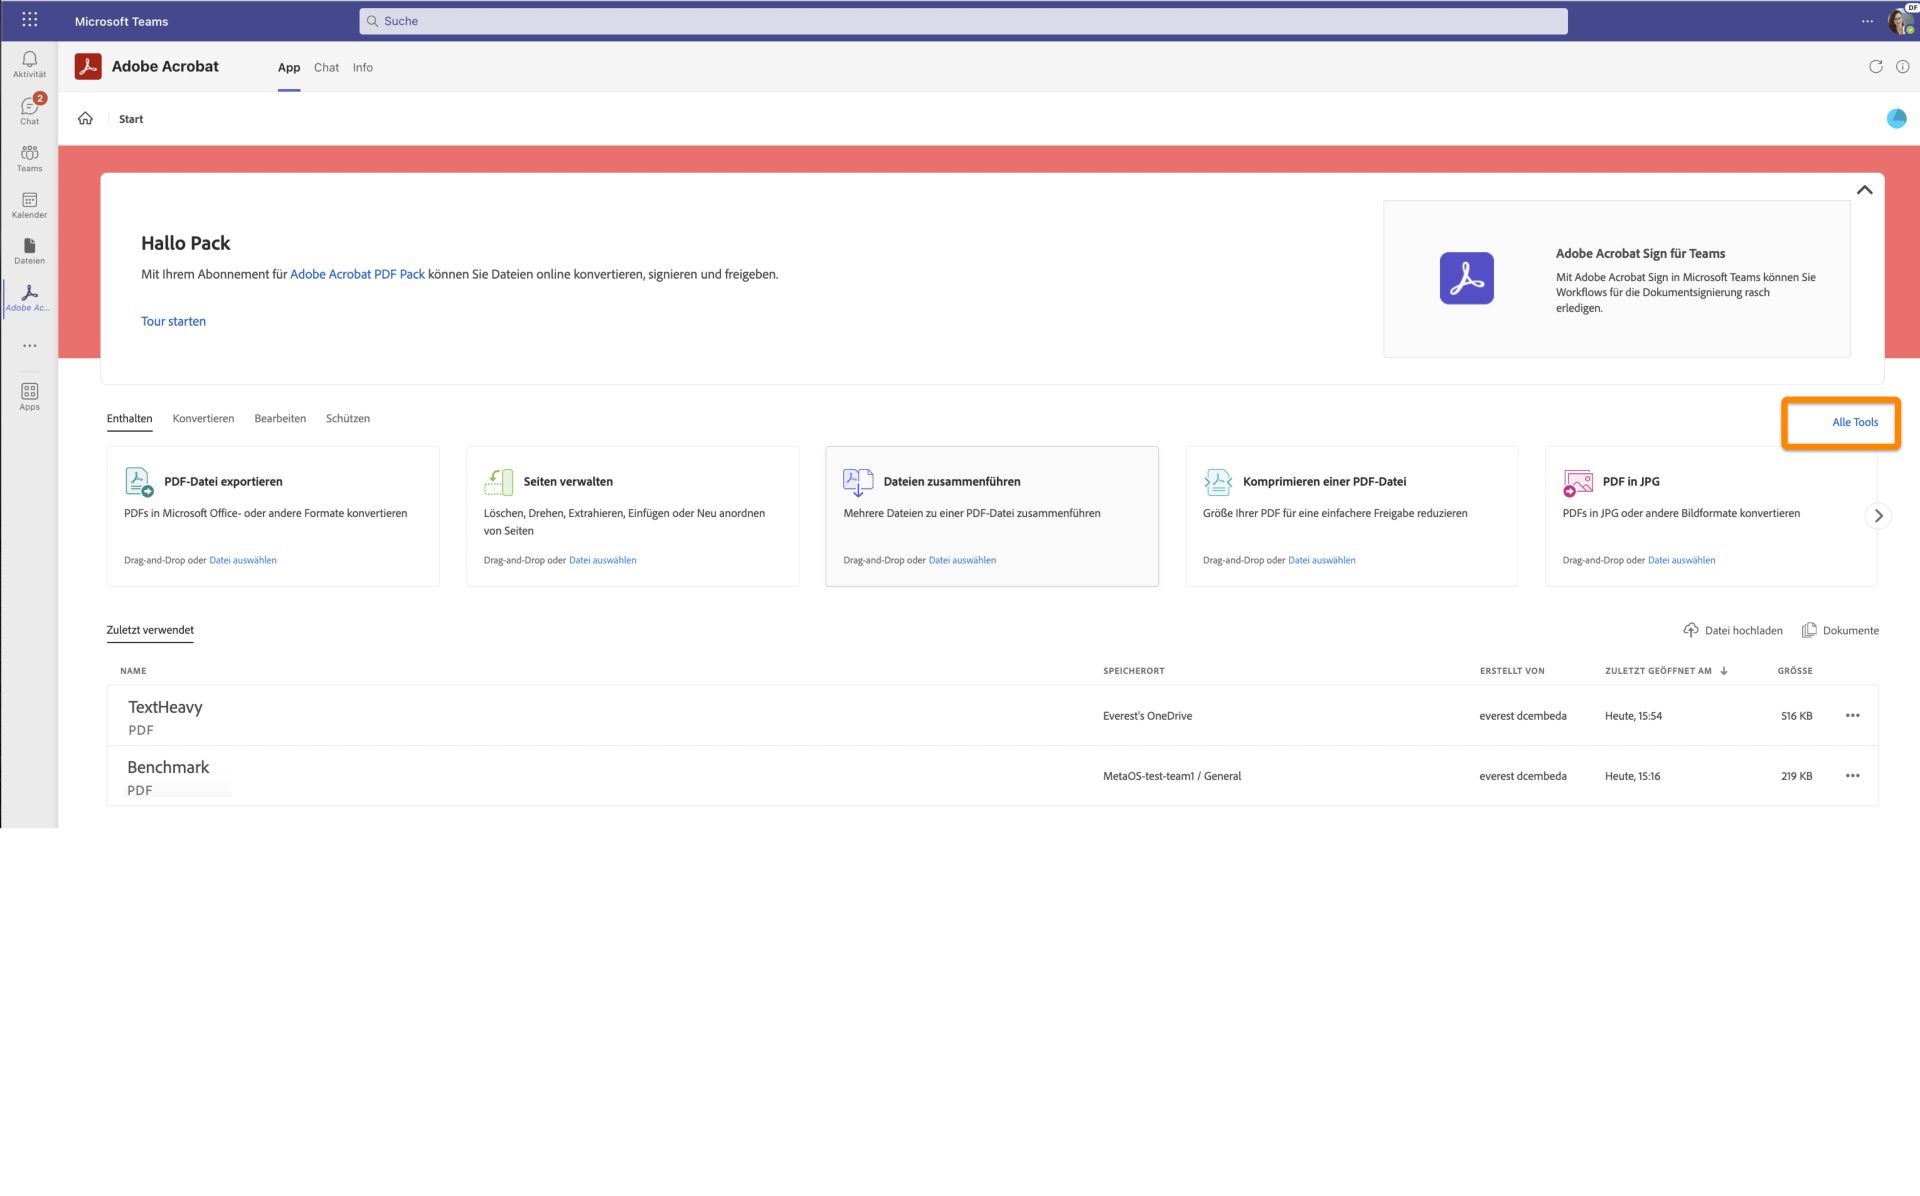Click the Adobe Acrobat Sign für Teams heading

(x=1640, y=254)
